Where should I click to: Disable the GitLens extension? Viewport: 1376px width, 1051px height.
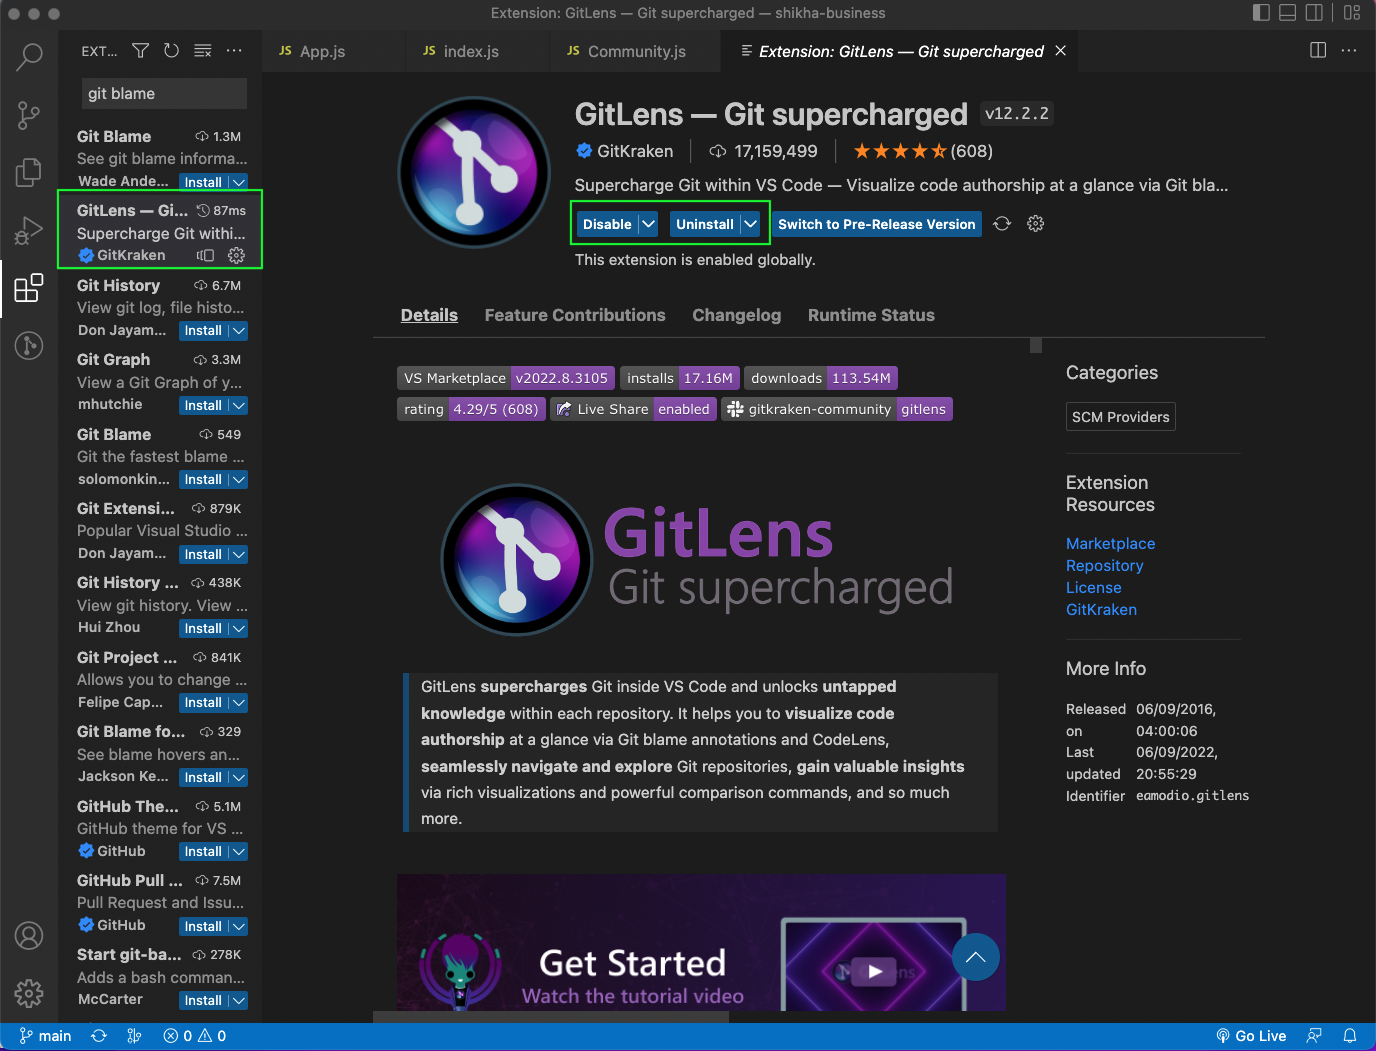(x=607, y=224)
